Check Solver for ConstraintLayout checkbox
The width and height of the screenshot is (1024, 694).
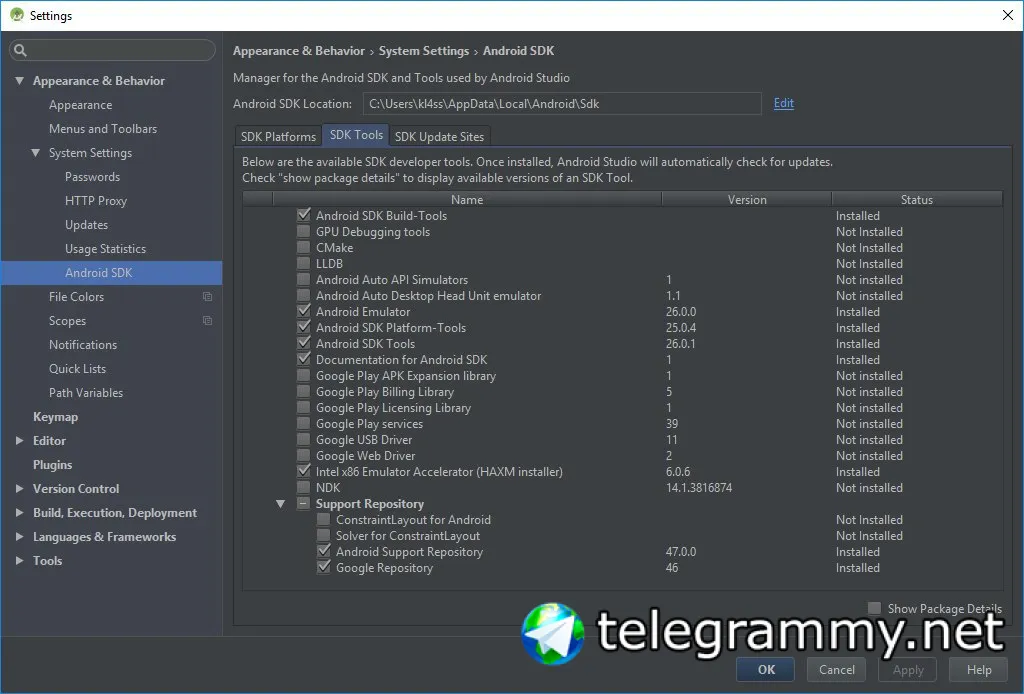click(323, 535)
